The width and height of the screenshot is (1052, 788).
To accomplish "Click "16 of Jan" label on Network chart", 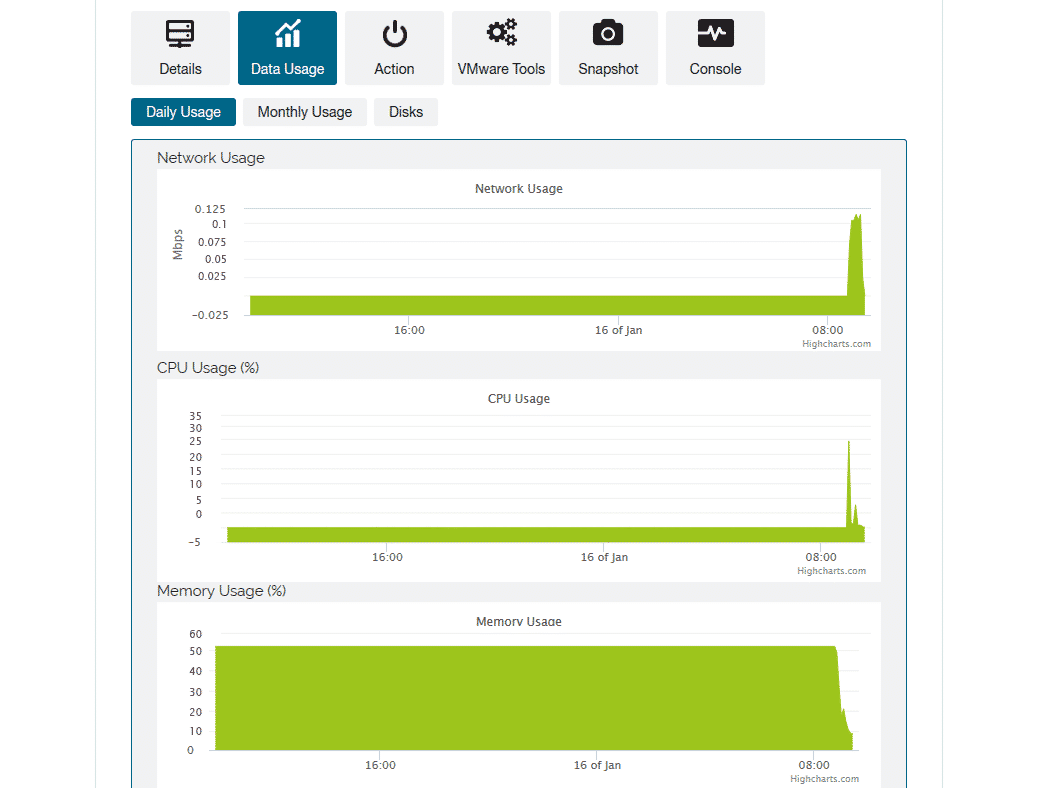I will [618, 330].
